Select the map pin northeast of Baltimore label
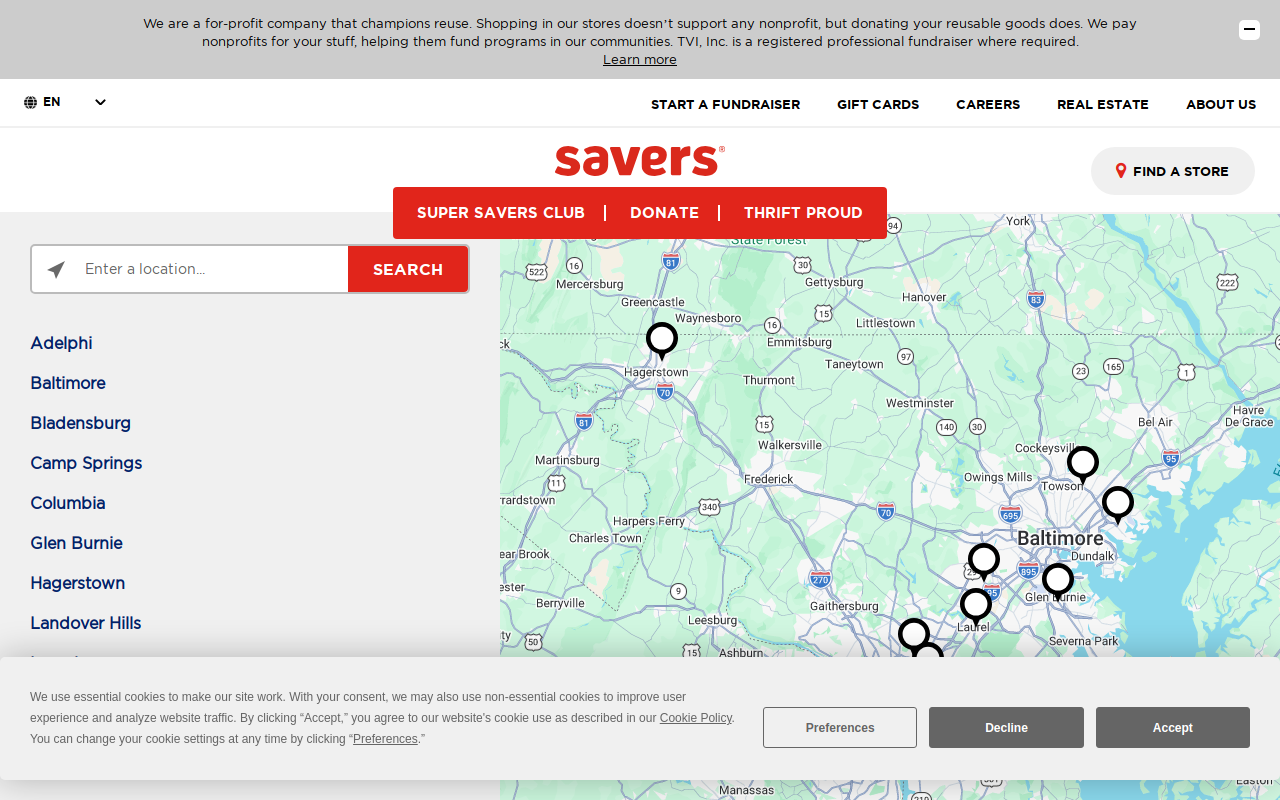 pos(1118,505)
